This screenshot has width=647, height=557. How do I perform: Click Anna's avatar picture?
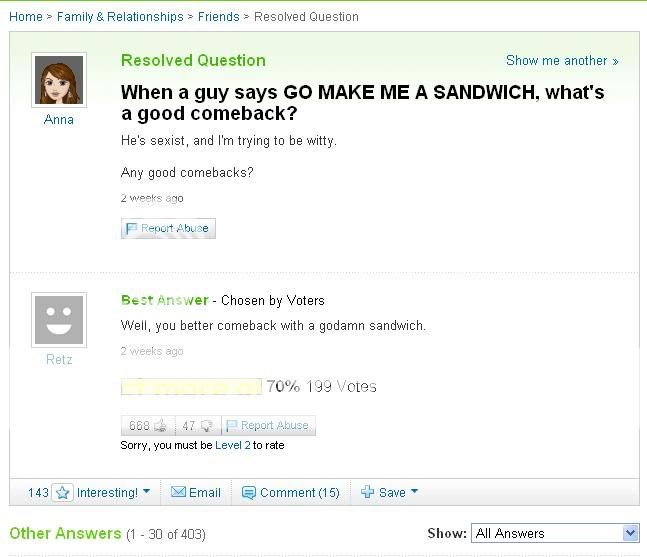[59, 80]
